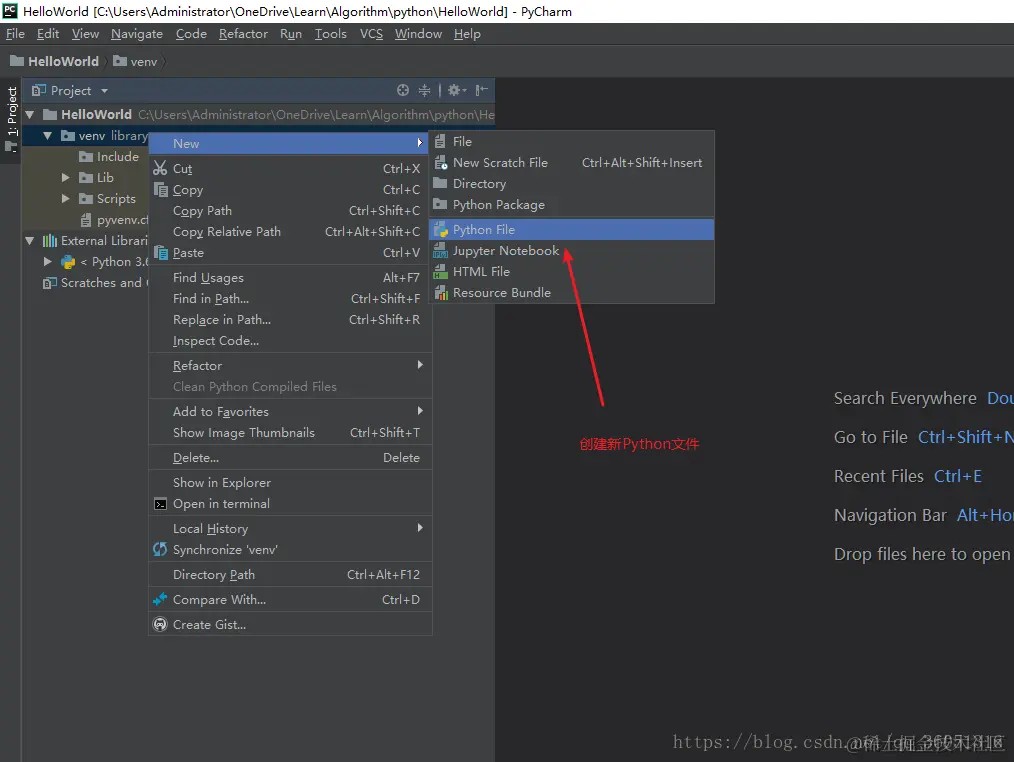This screenshot has width=1014, height=762.
Task: Open the Project panel settings gear
Action: (456, 91)
